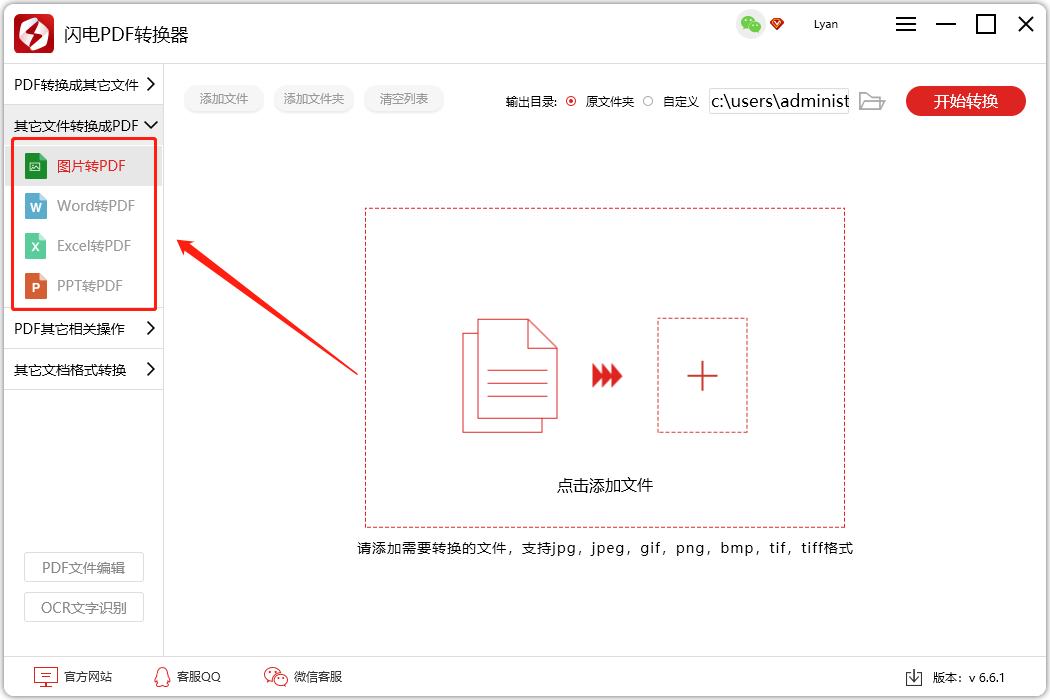Click the plus icon to add file
This screenshot has width=1050, height=700.
click(702, 375)
